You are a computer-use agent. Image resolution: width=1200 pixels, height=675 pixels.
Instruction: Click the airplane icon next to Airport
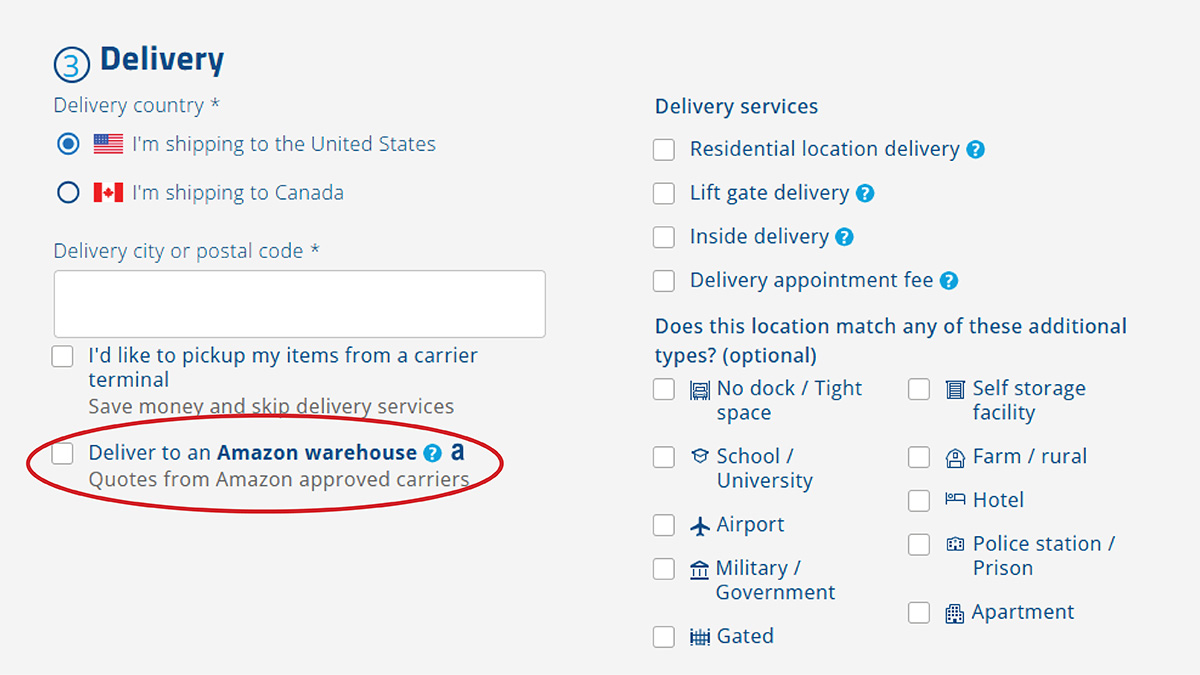click(x=698, y=524)
